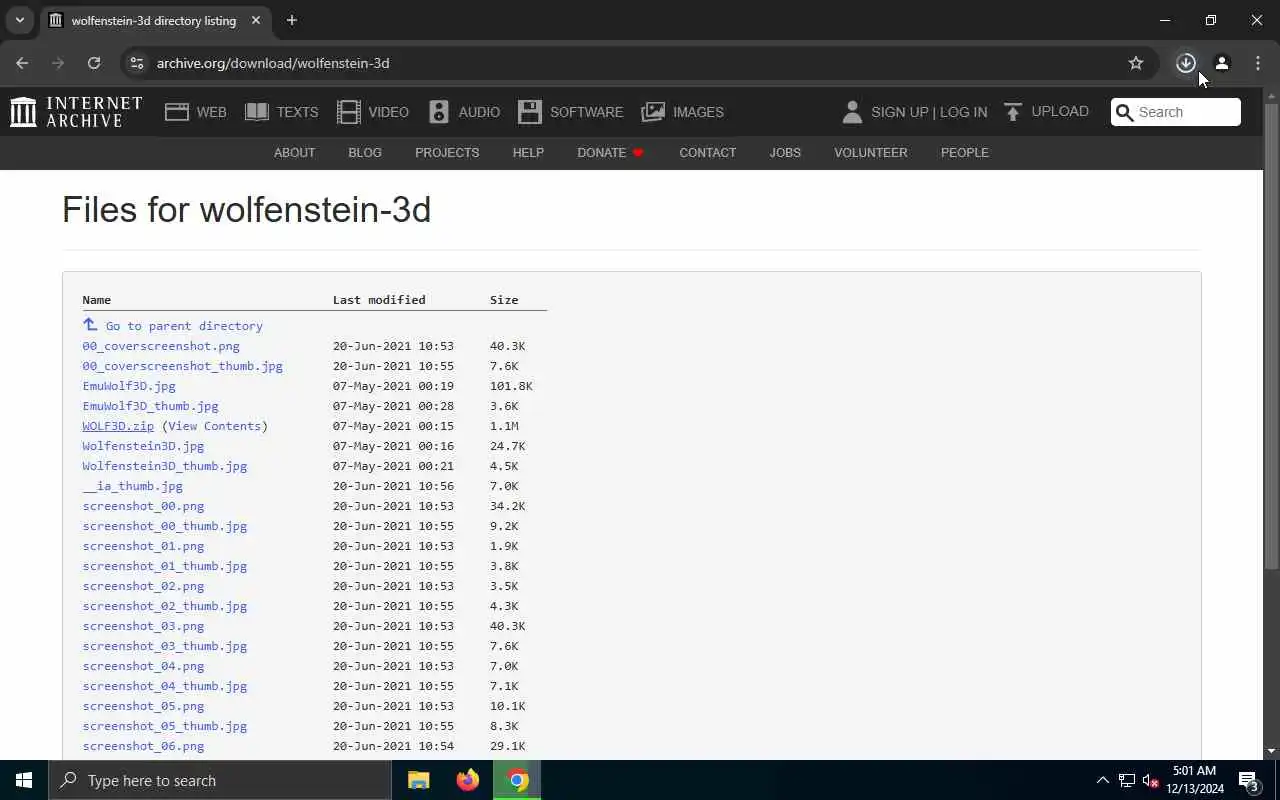Open the tab search dropdown arrow
Image resolution: width=1280 pixels, height=800 pixels.
(19, 20)
